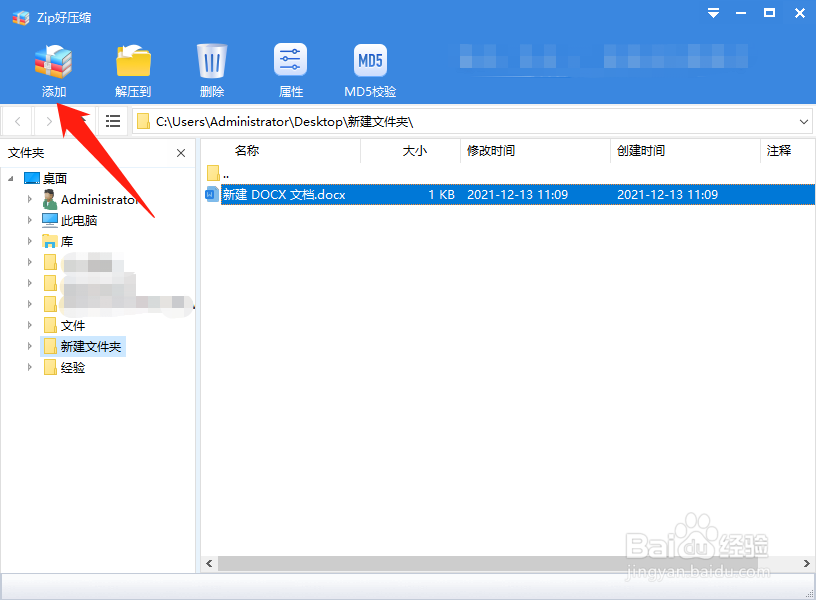
Task: Click the Administrator user icon
Action: pyautogui.click(x=50, y=199)
